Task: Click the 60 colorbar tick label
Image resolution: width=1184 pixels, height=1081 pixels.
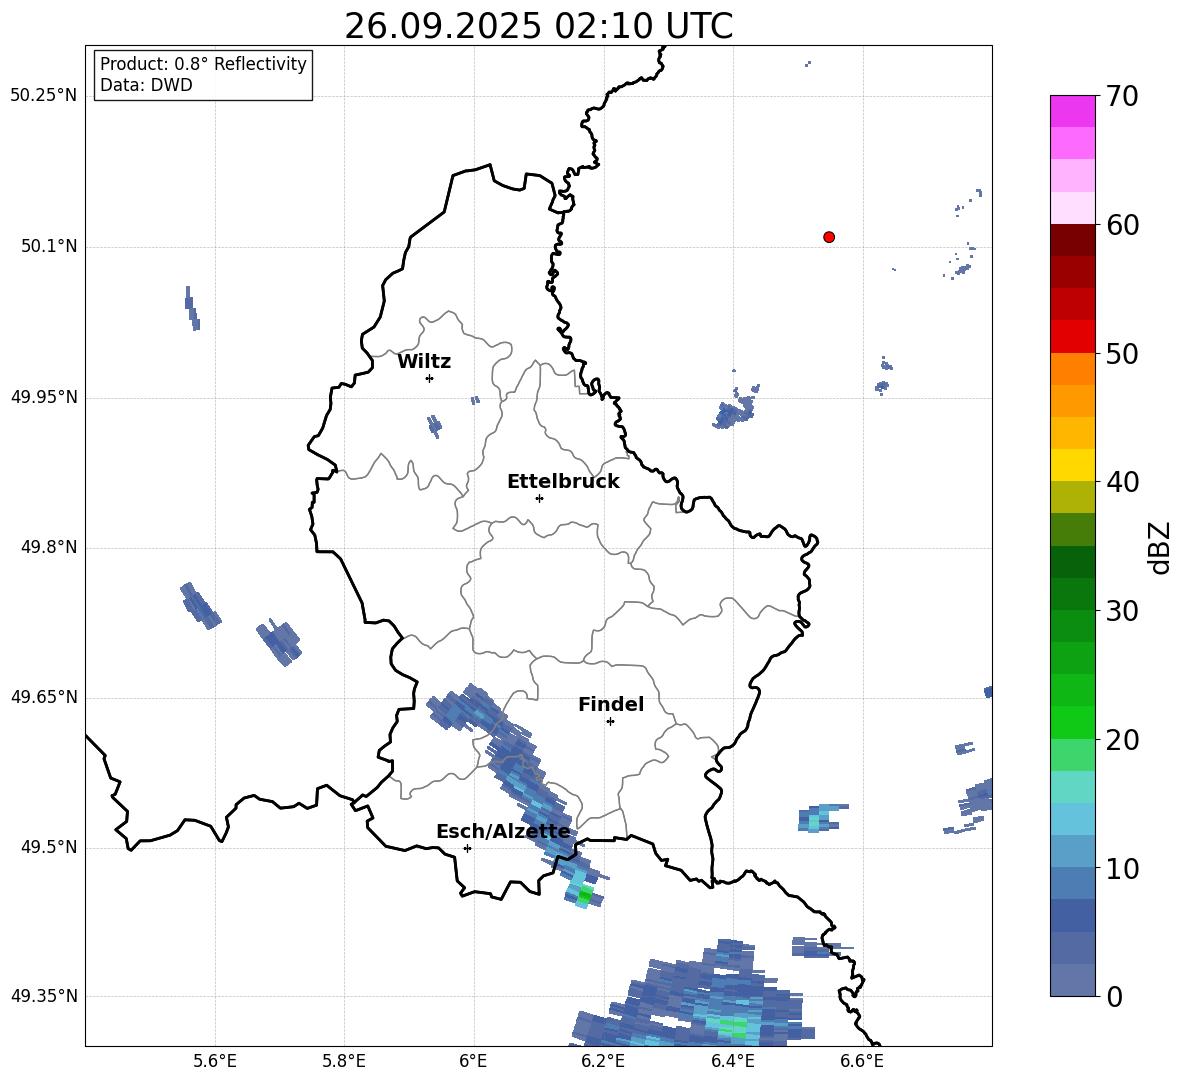Action: coord(1121,225)
